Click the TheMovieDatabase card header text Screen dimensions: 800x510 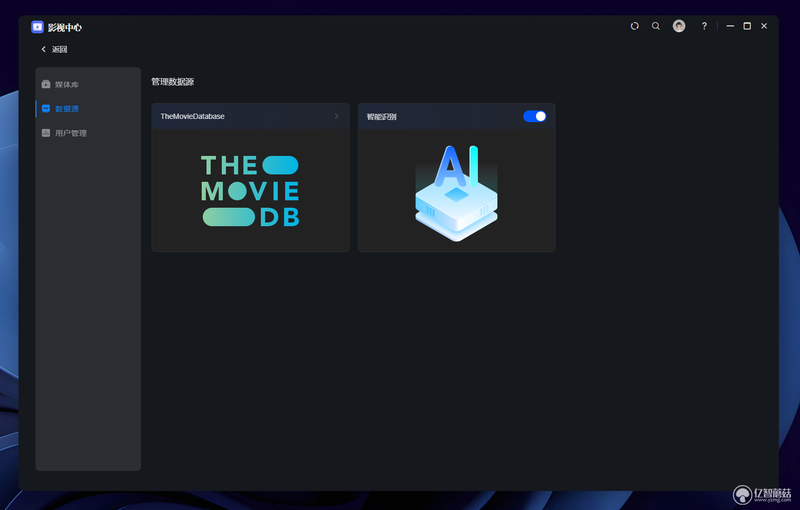point(192,116)
